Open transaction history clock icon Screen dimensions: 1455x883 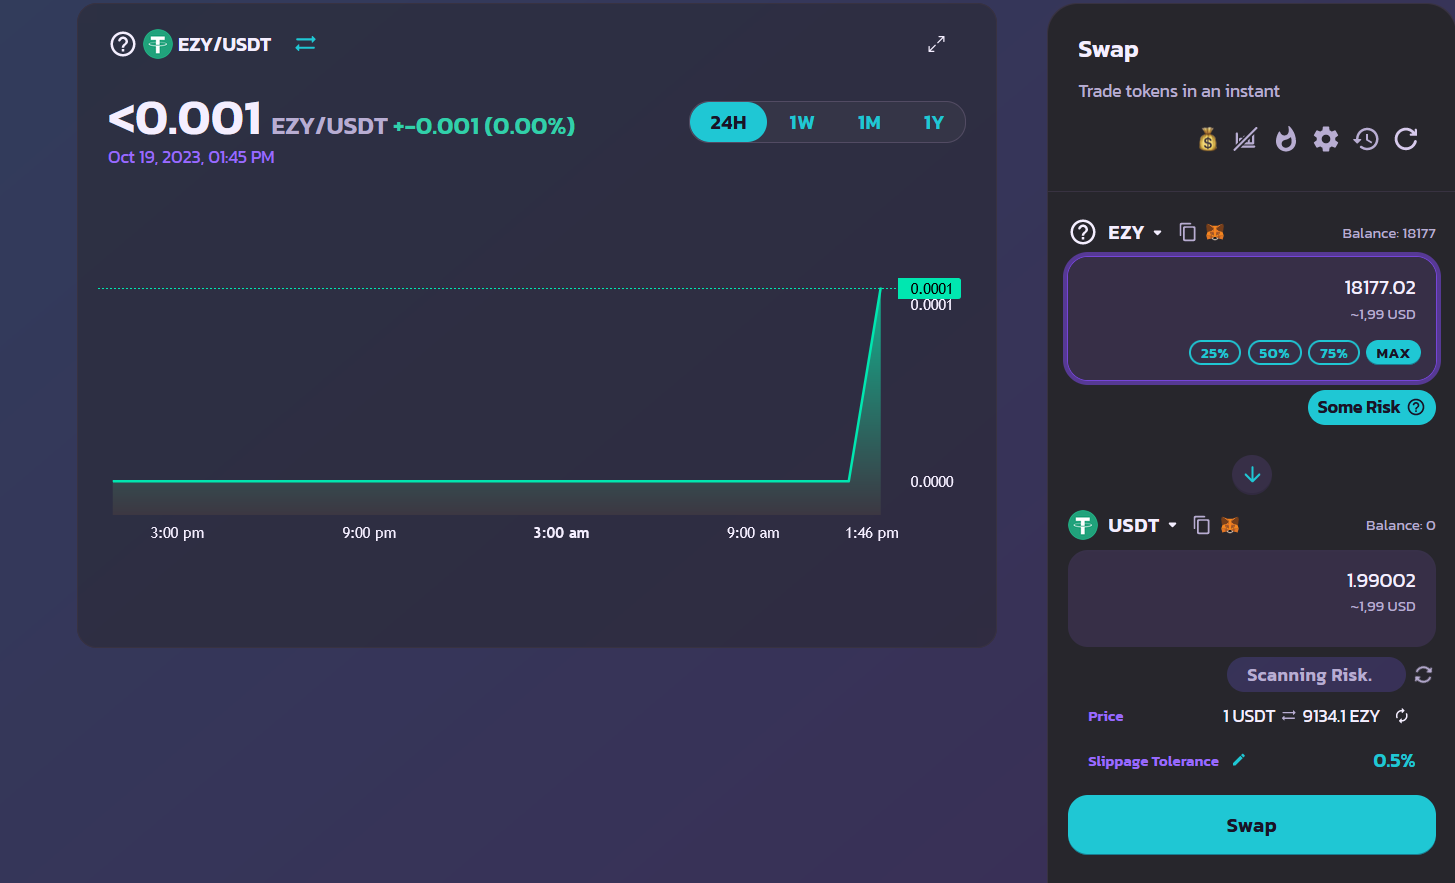[1366, 140]
